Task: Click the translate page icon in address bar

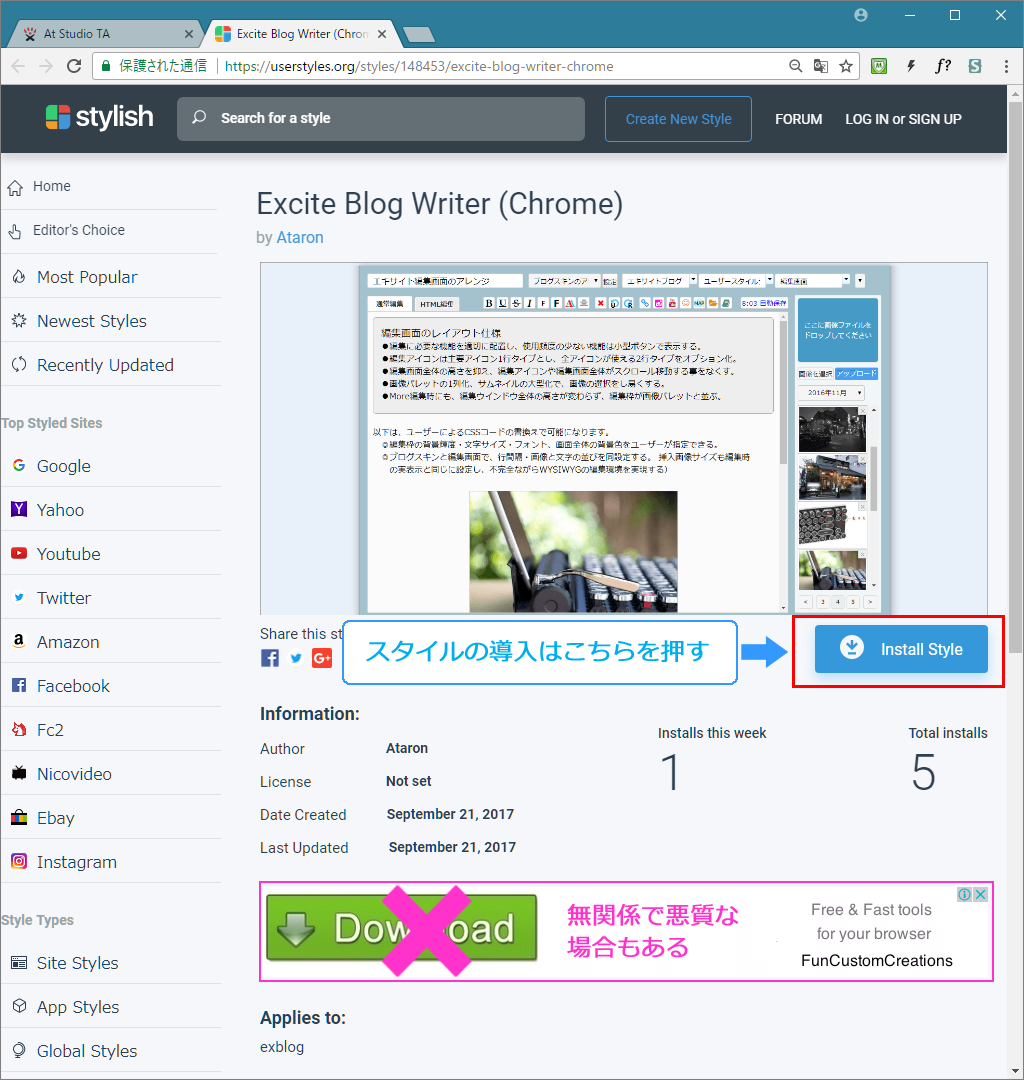Action: pyautogui.click(x=820, y=66)
